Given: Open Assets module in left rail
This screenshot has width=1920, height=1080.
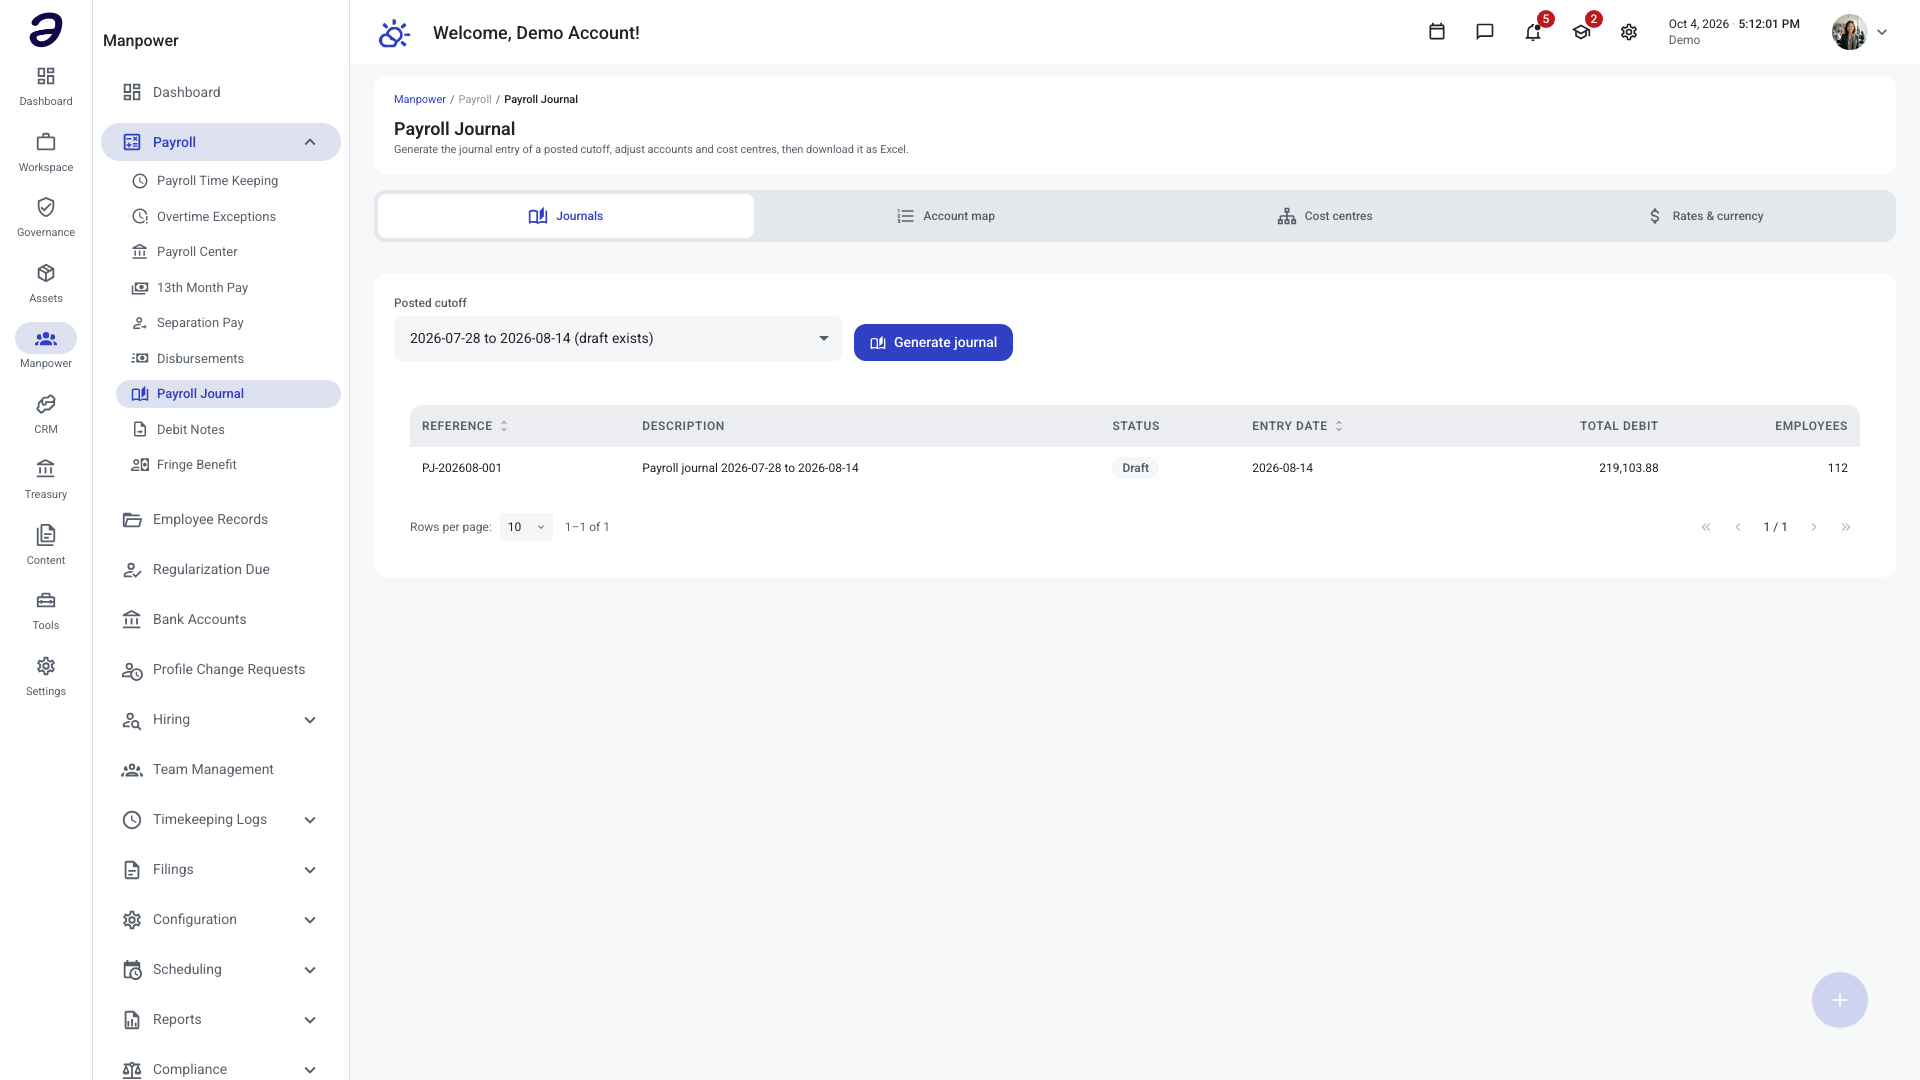Looking at the screenshot, I should coord(46,283).
